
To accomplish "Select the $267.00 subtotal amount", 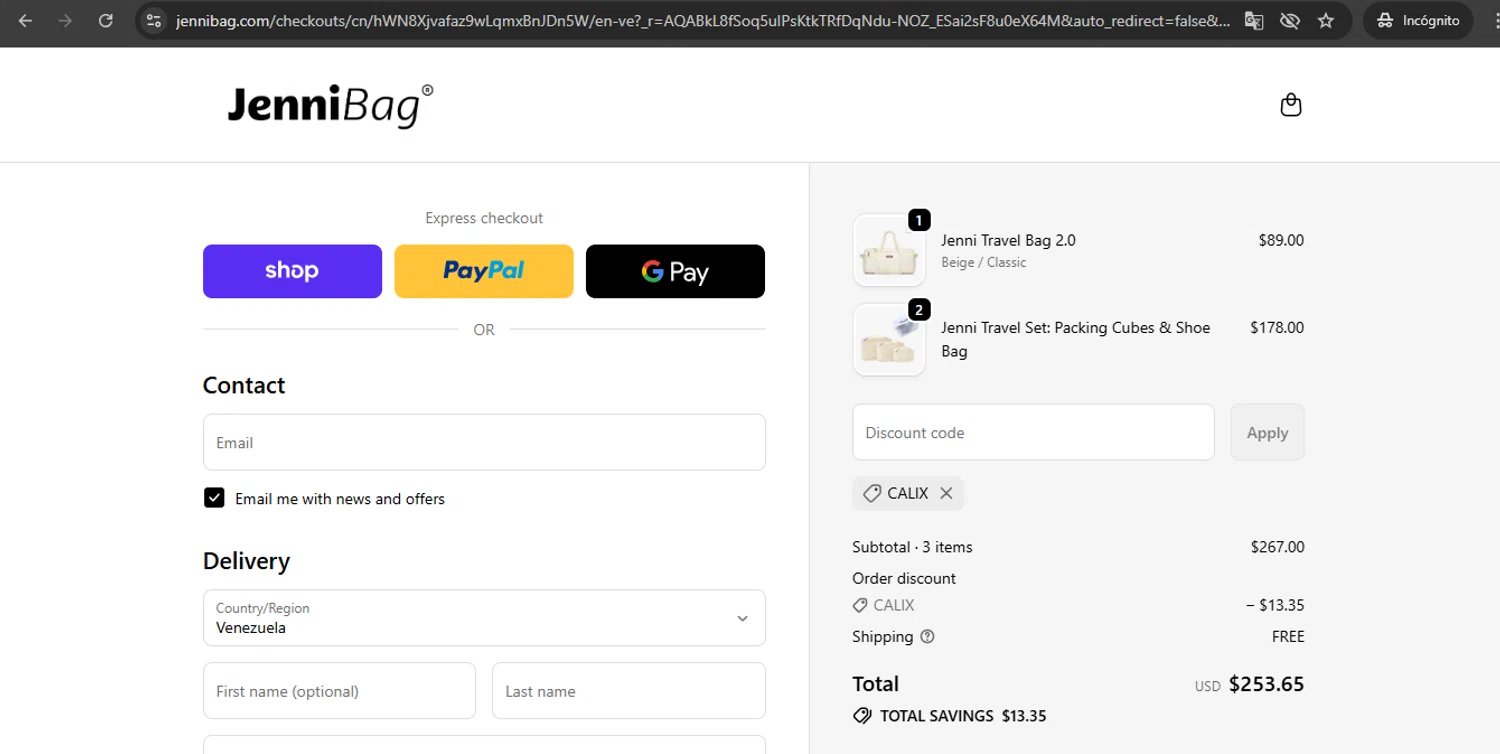I will pos(1277,547).
